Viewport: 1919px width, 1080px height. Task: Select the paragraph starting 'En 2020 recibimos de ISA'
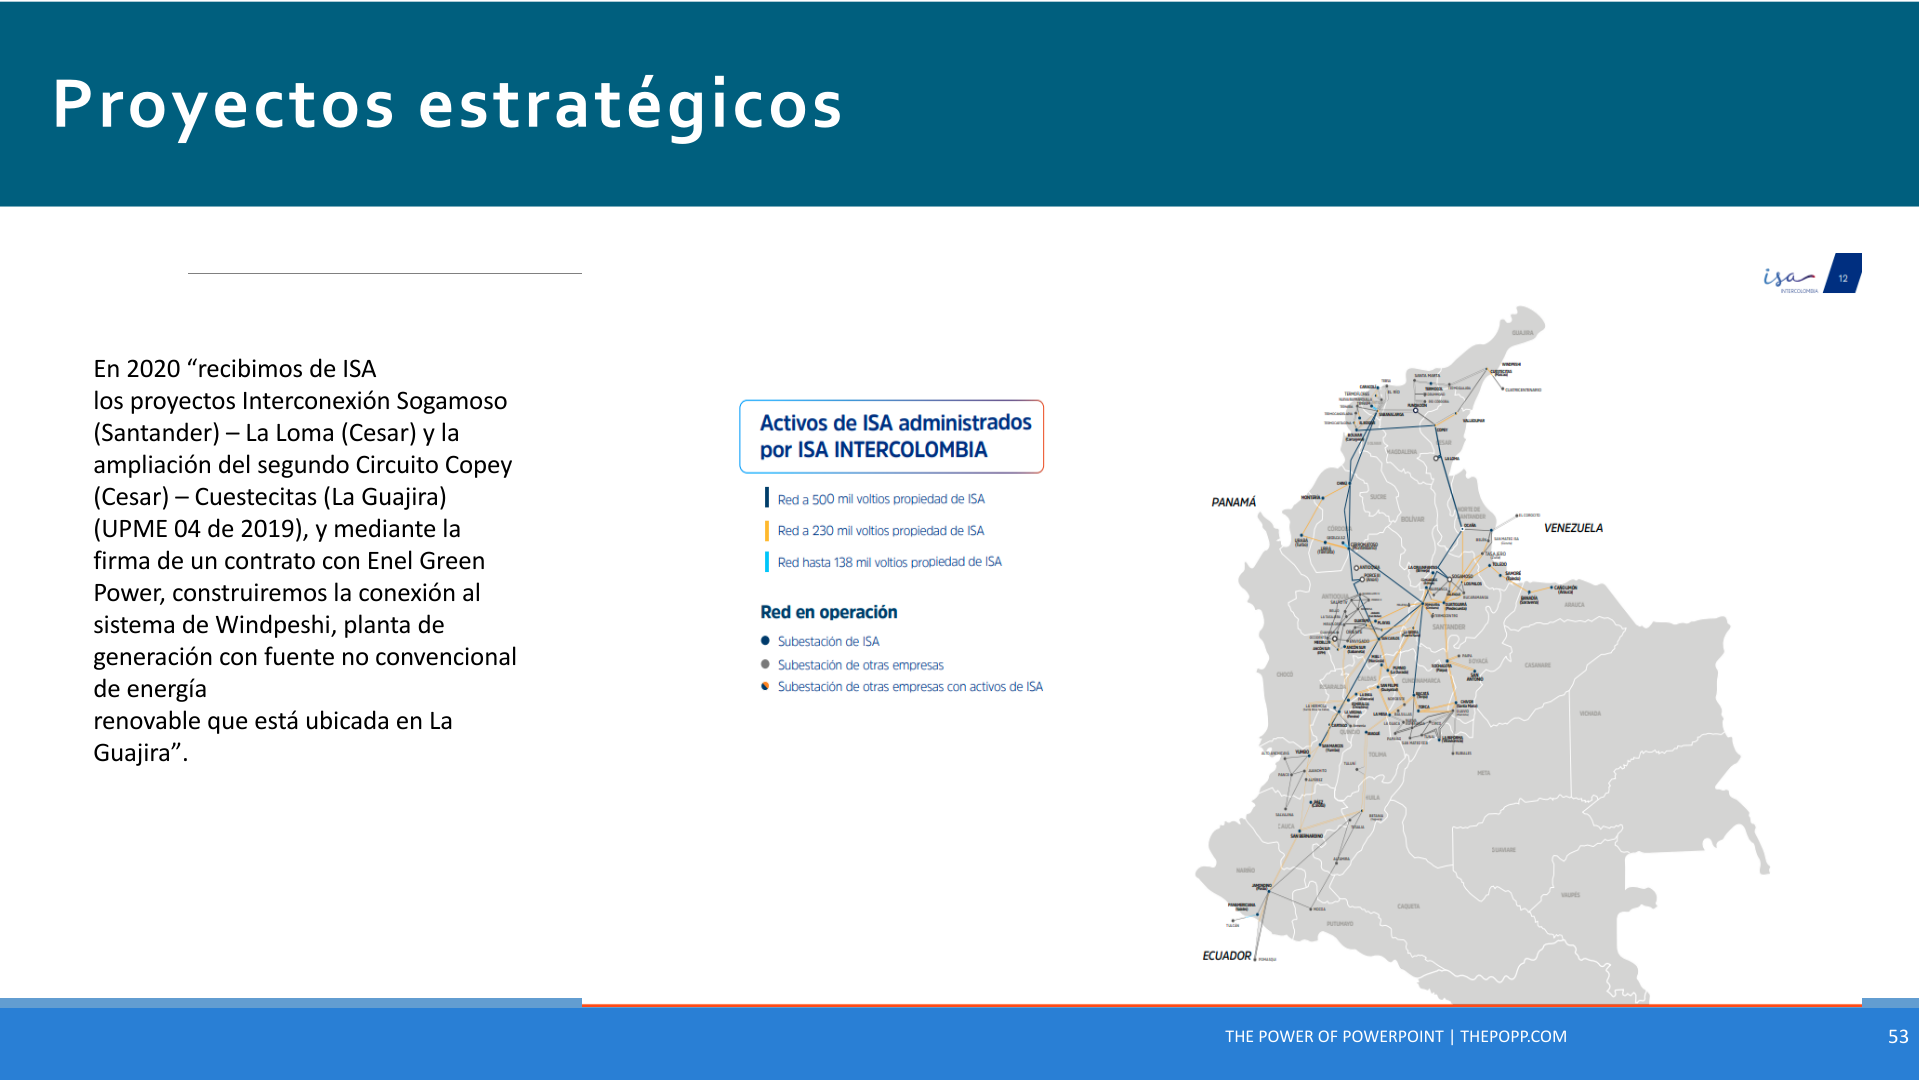click(x=305, y=560)
